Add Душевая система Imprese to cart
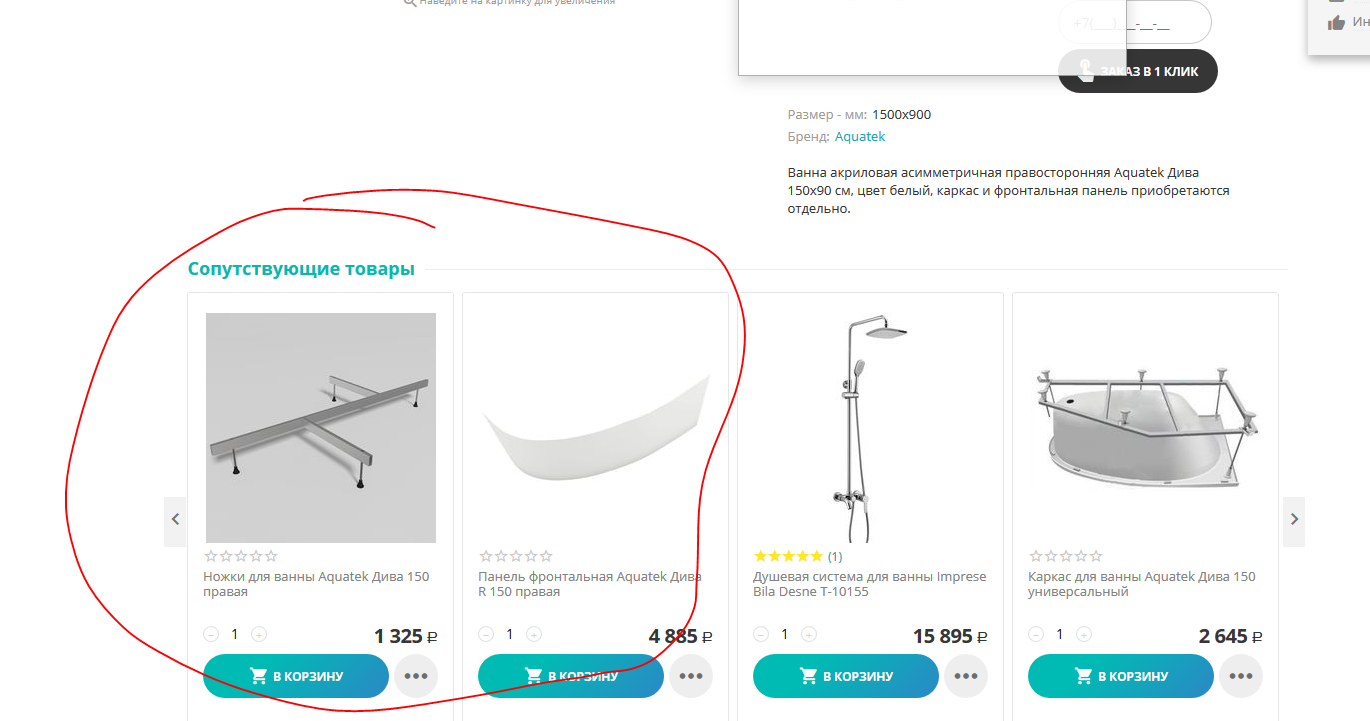This screenshot has width=1370, height=721. [x=846, y=676]
